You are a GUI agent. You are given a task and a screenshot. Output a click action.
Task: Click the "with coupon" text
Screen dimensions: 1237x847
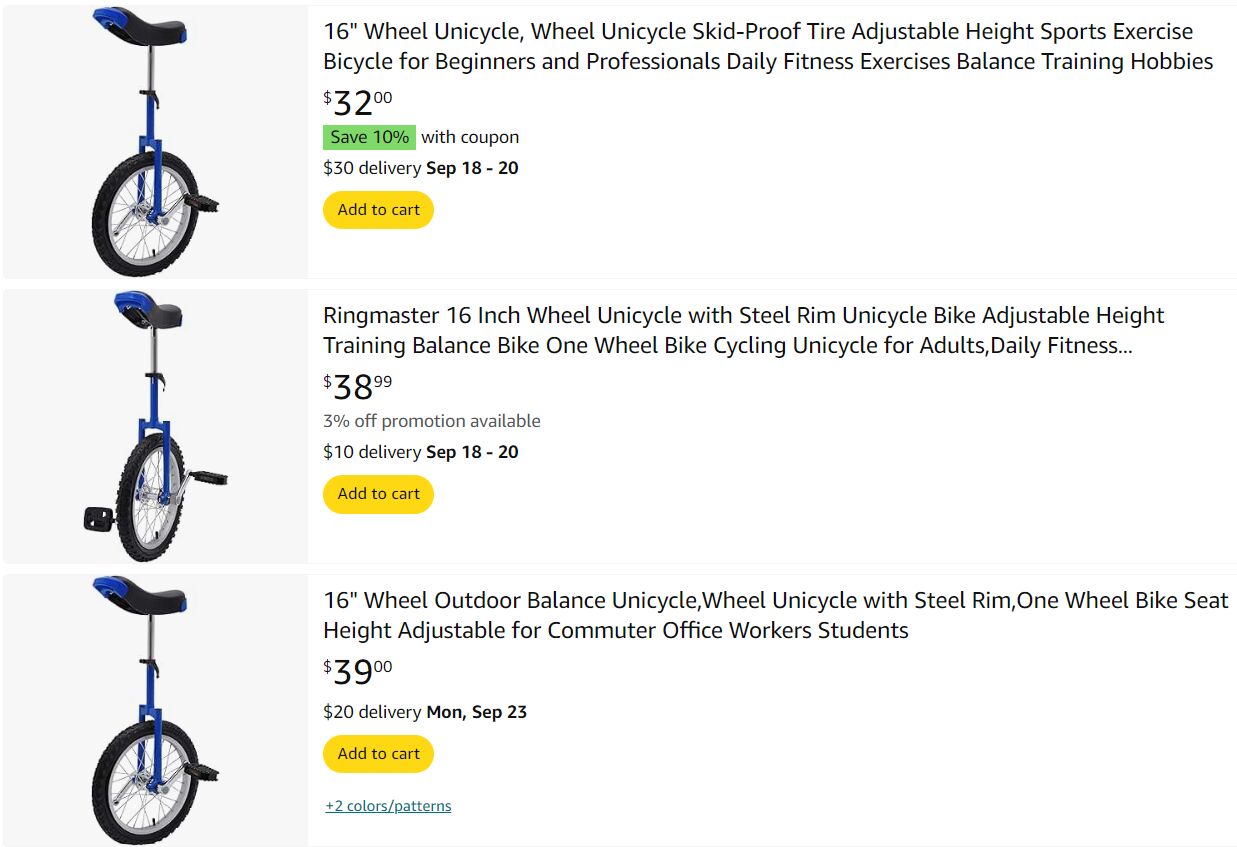(470, 137)
